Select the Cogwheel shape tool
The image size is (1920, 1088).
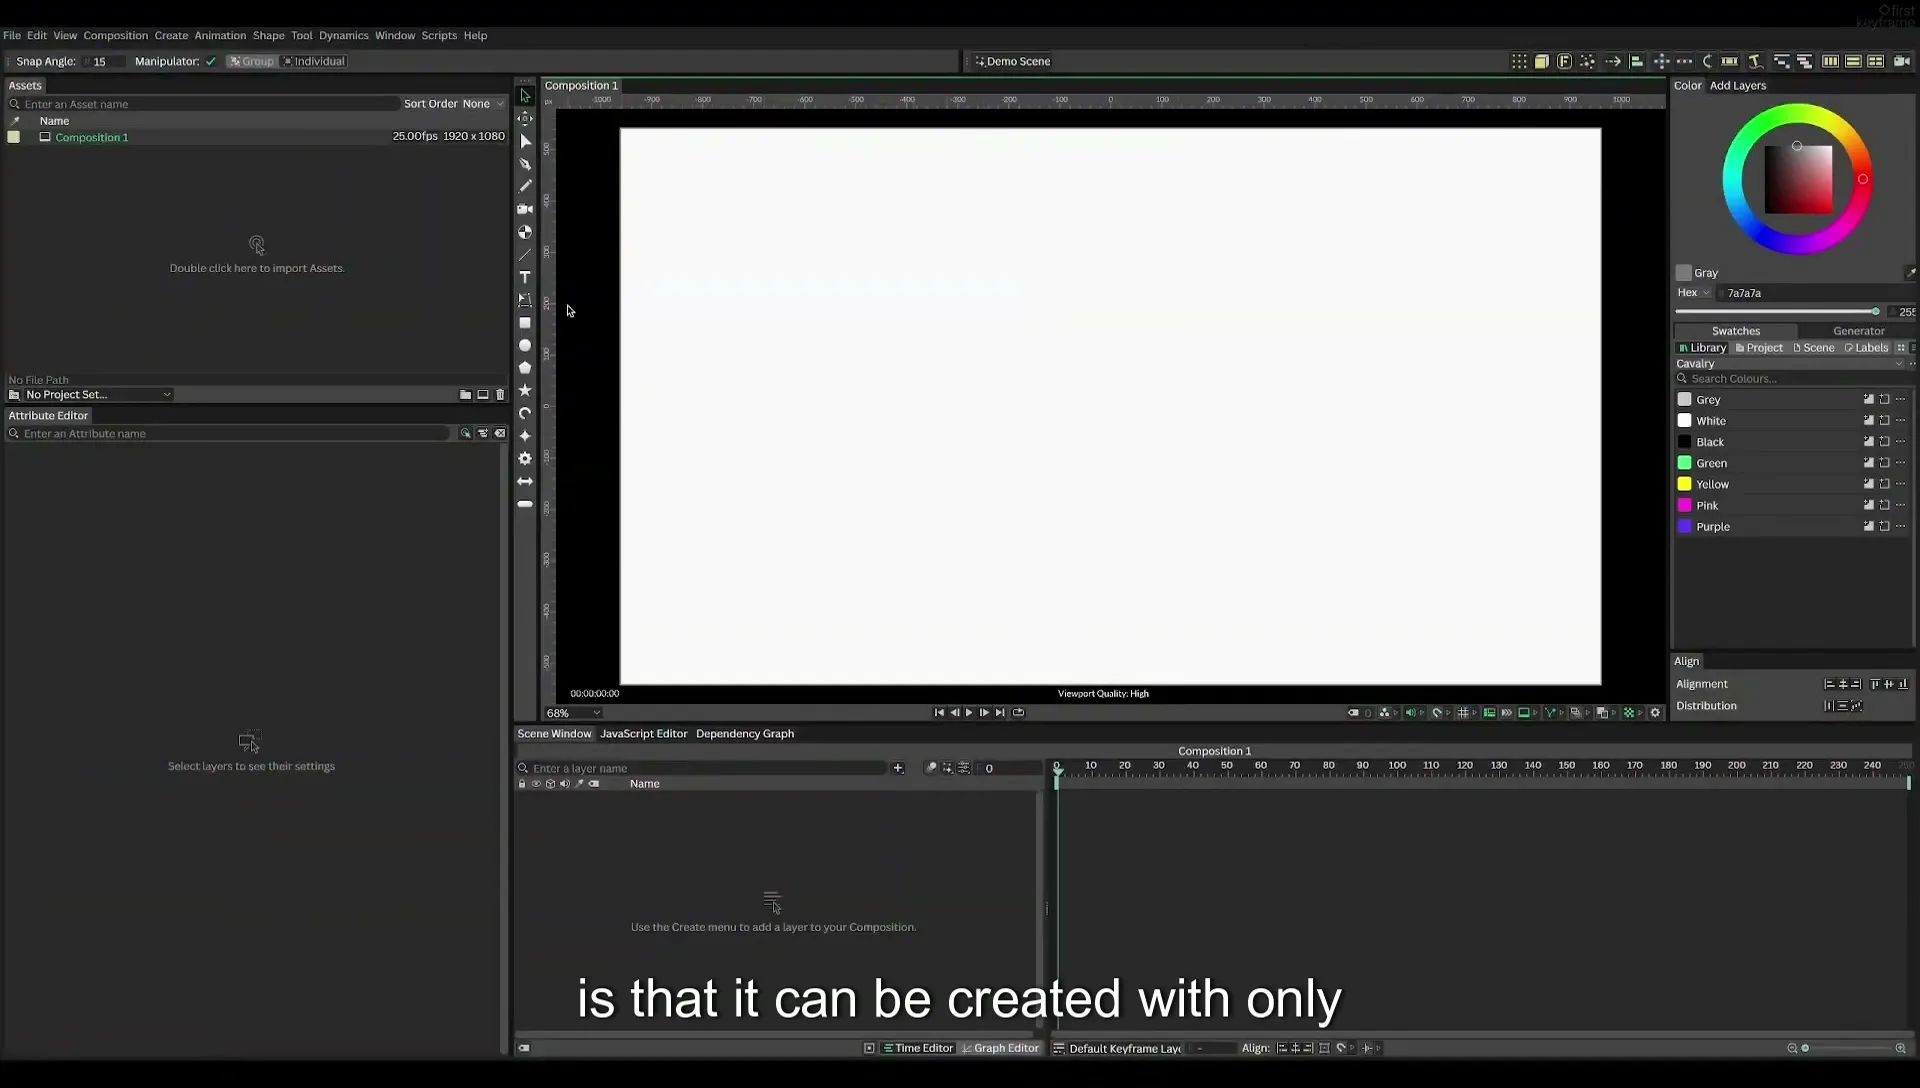[525, 458]
